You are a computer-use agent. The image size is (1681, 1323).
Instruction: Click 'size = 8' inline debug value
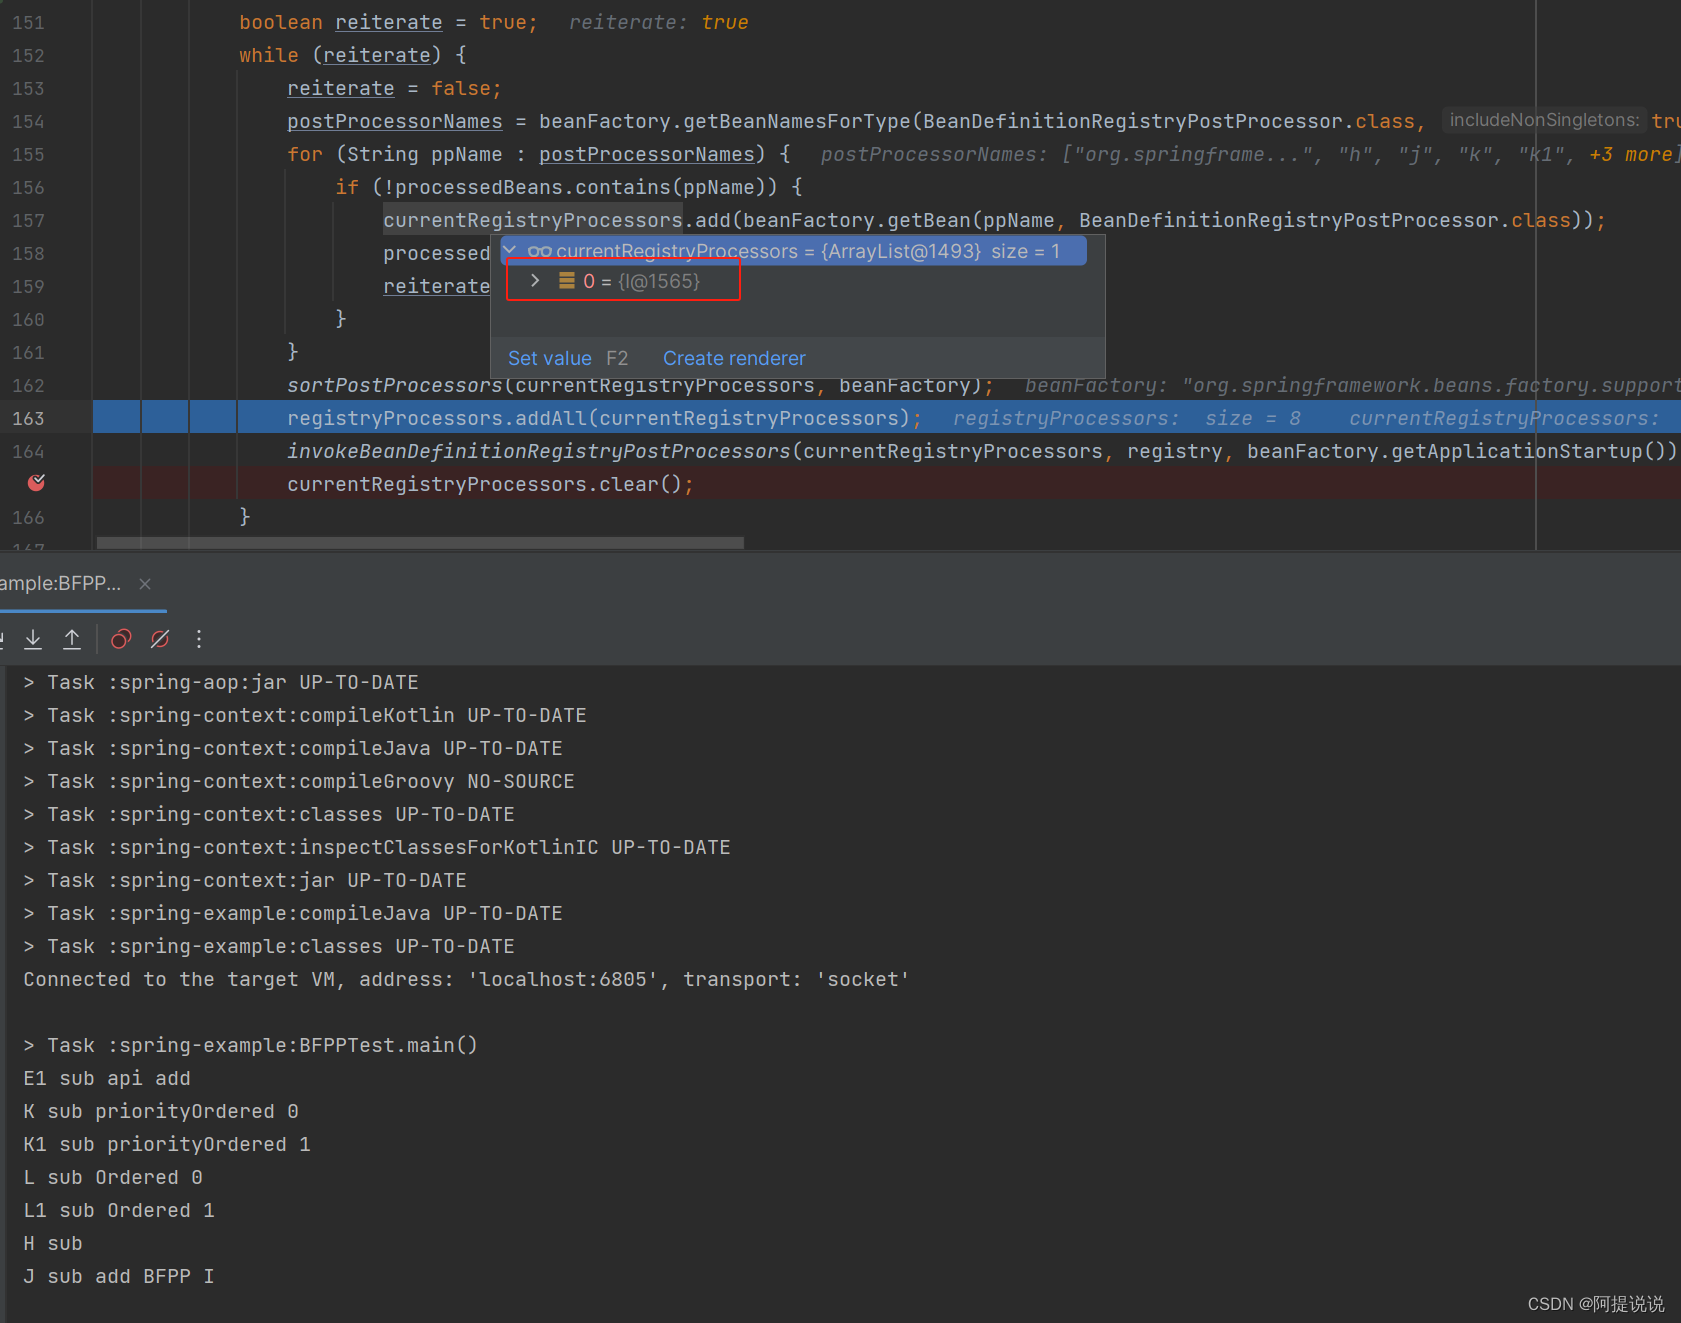1253,418
